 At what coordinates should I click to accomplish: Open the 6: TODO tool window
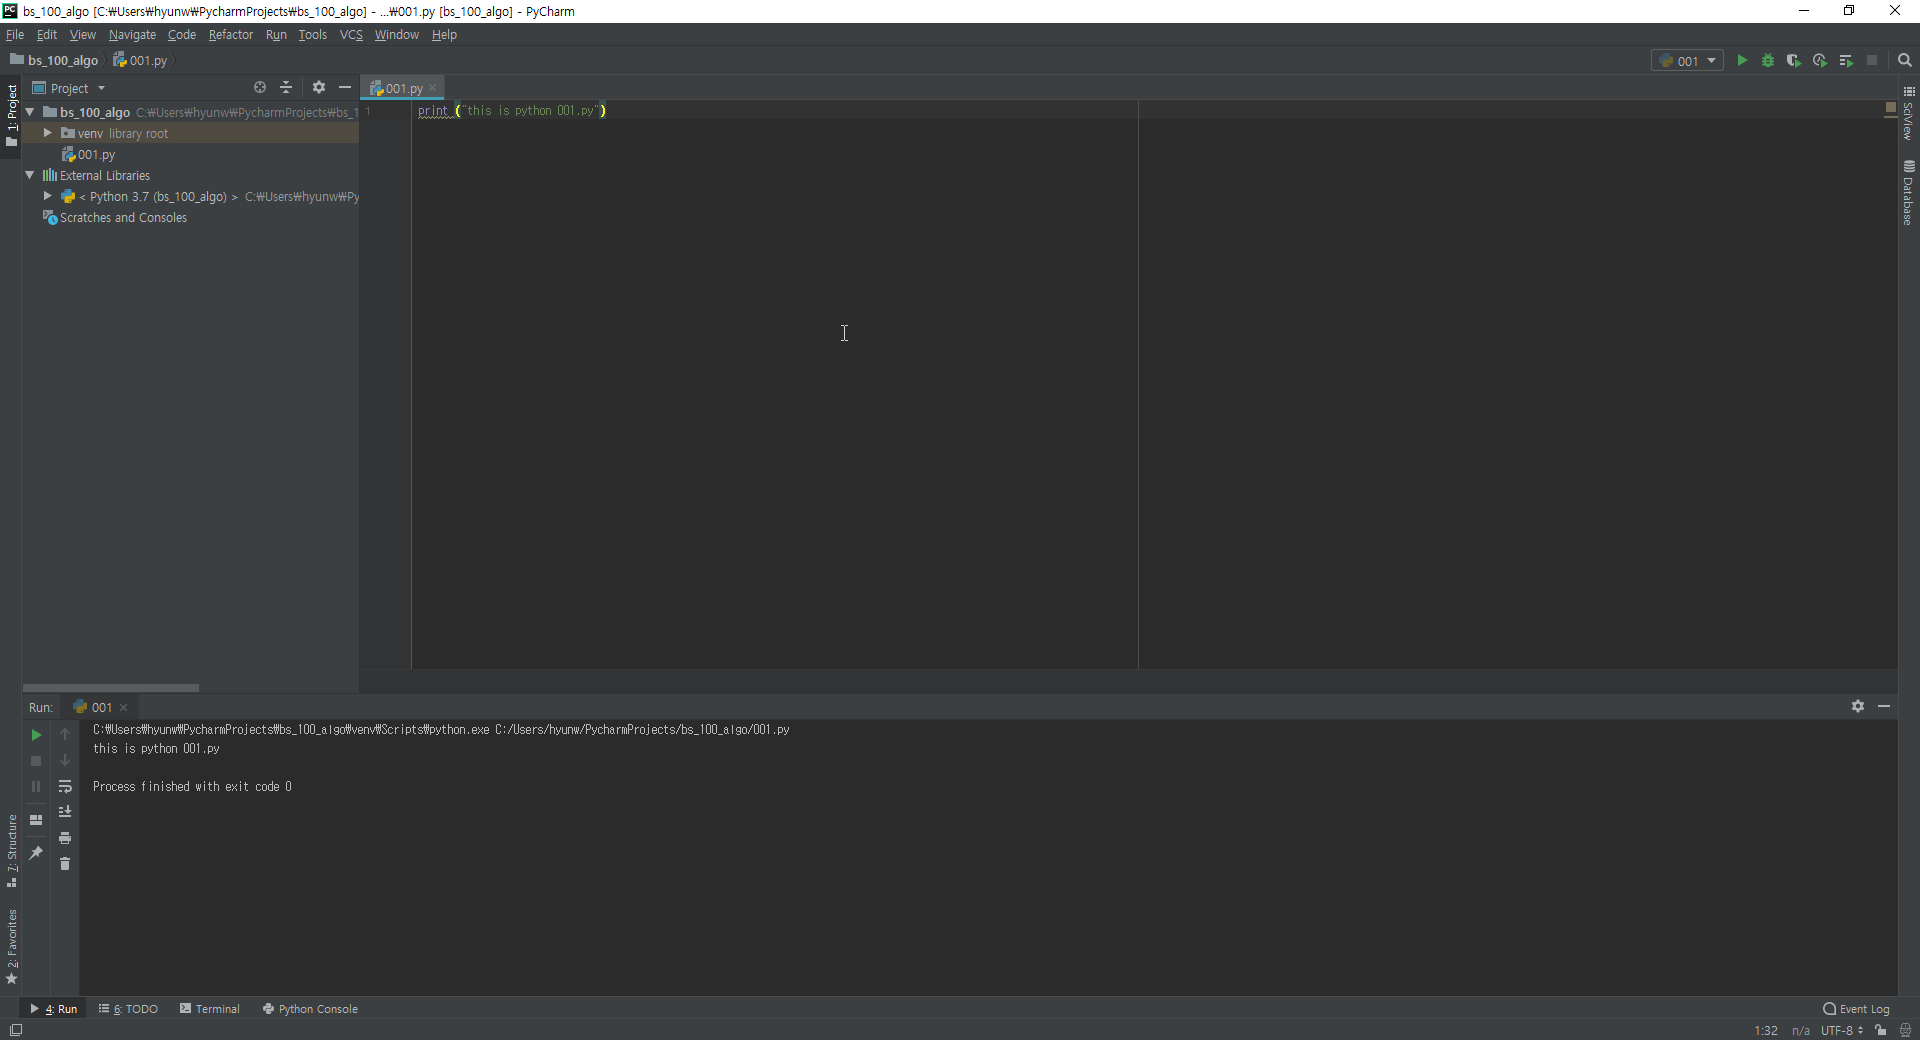pos(129,1009)
